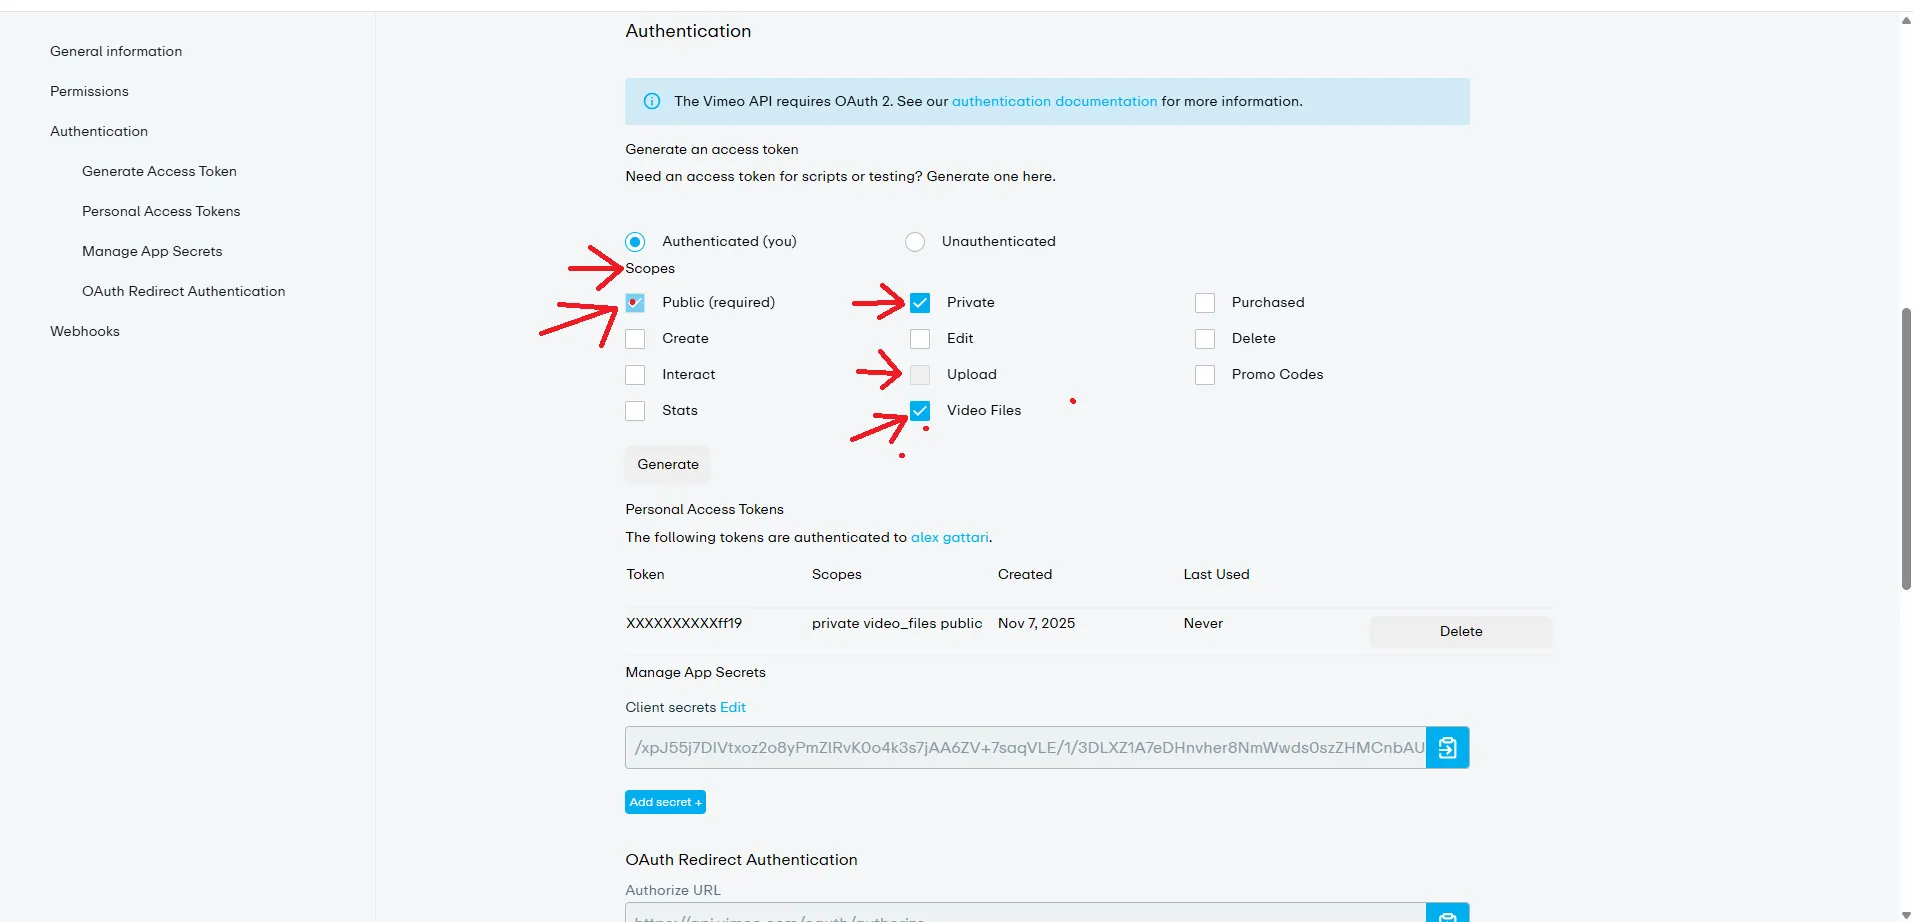Delete the XXXXXXXXXXff19 access token

[1460, 631]
